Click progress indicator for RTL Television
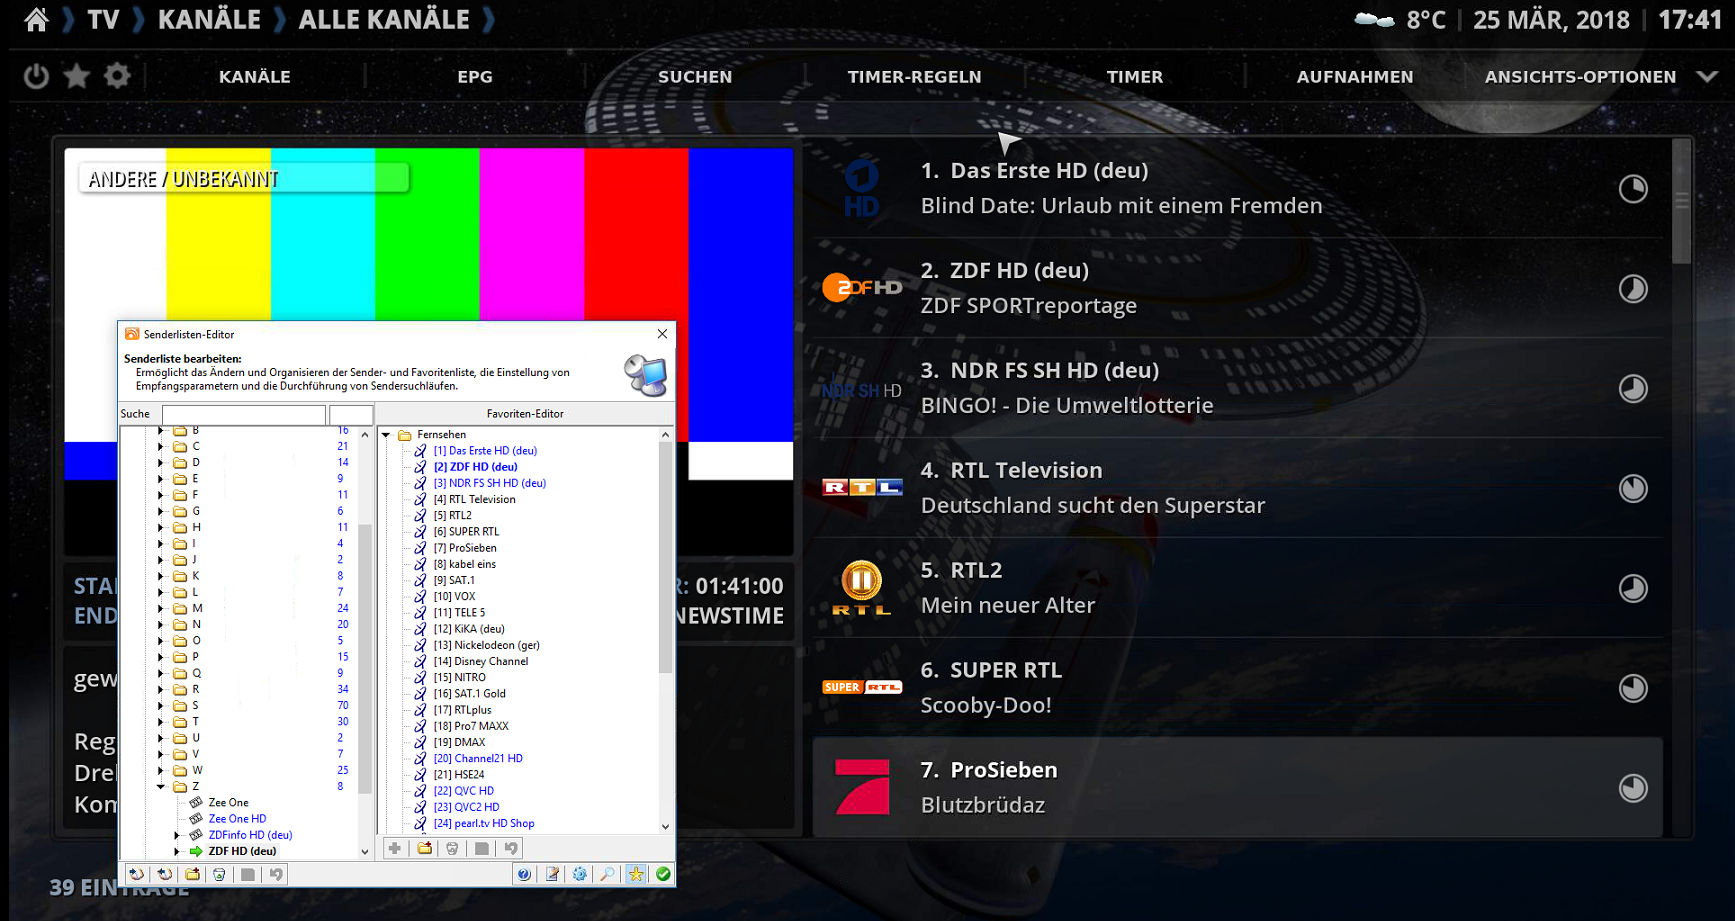1735x921 pixels. point(1633,488)
